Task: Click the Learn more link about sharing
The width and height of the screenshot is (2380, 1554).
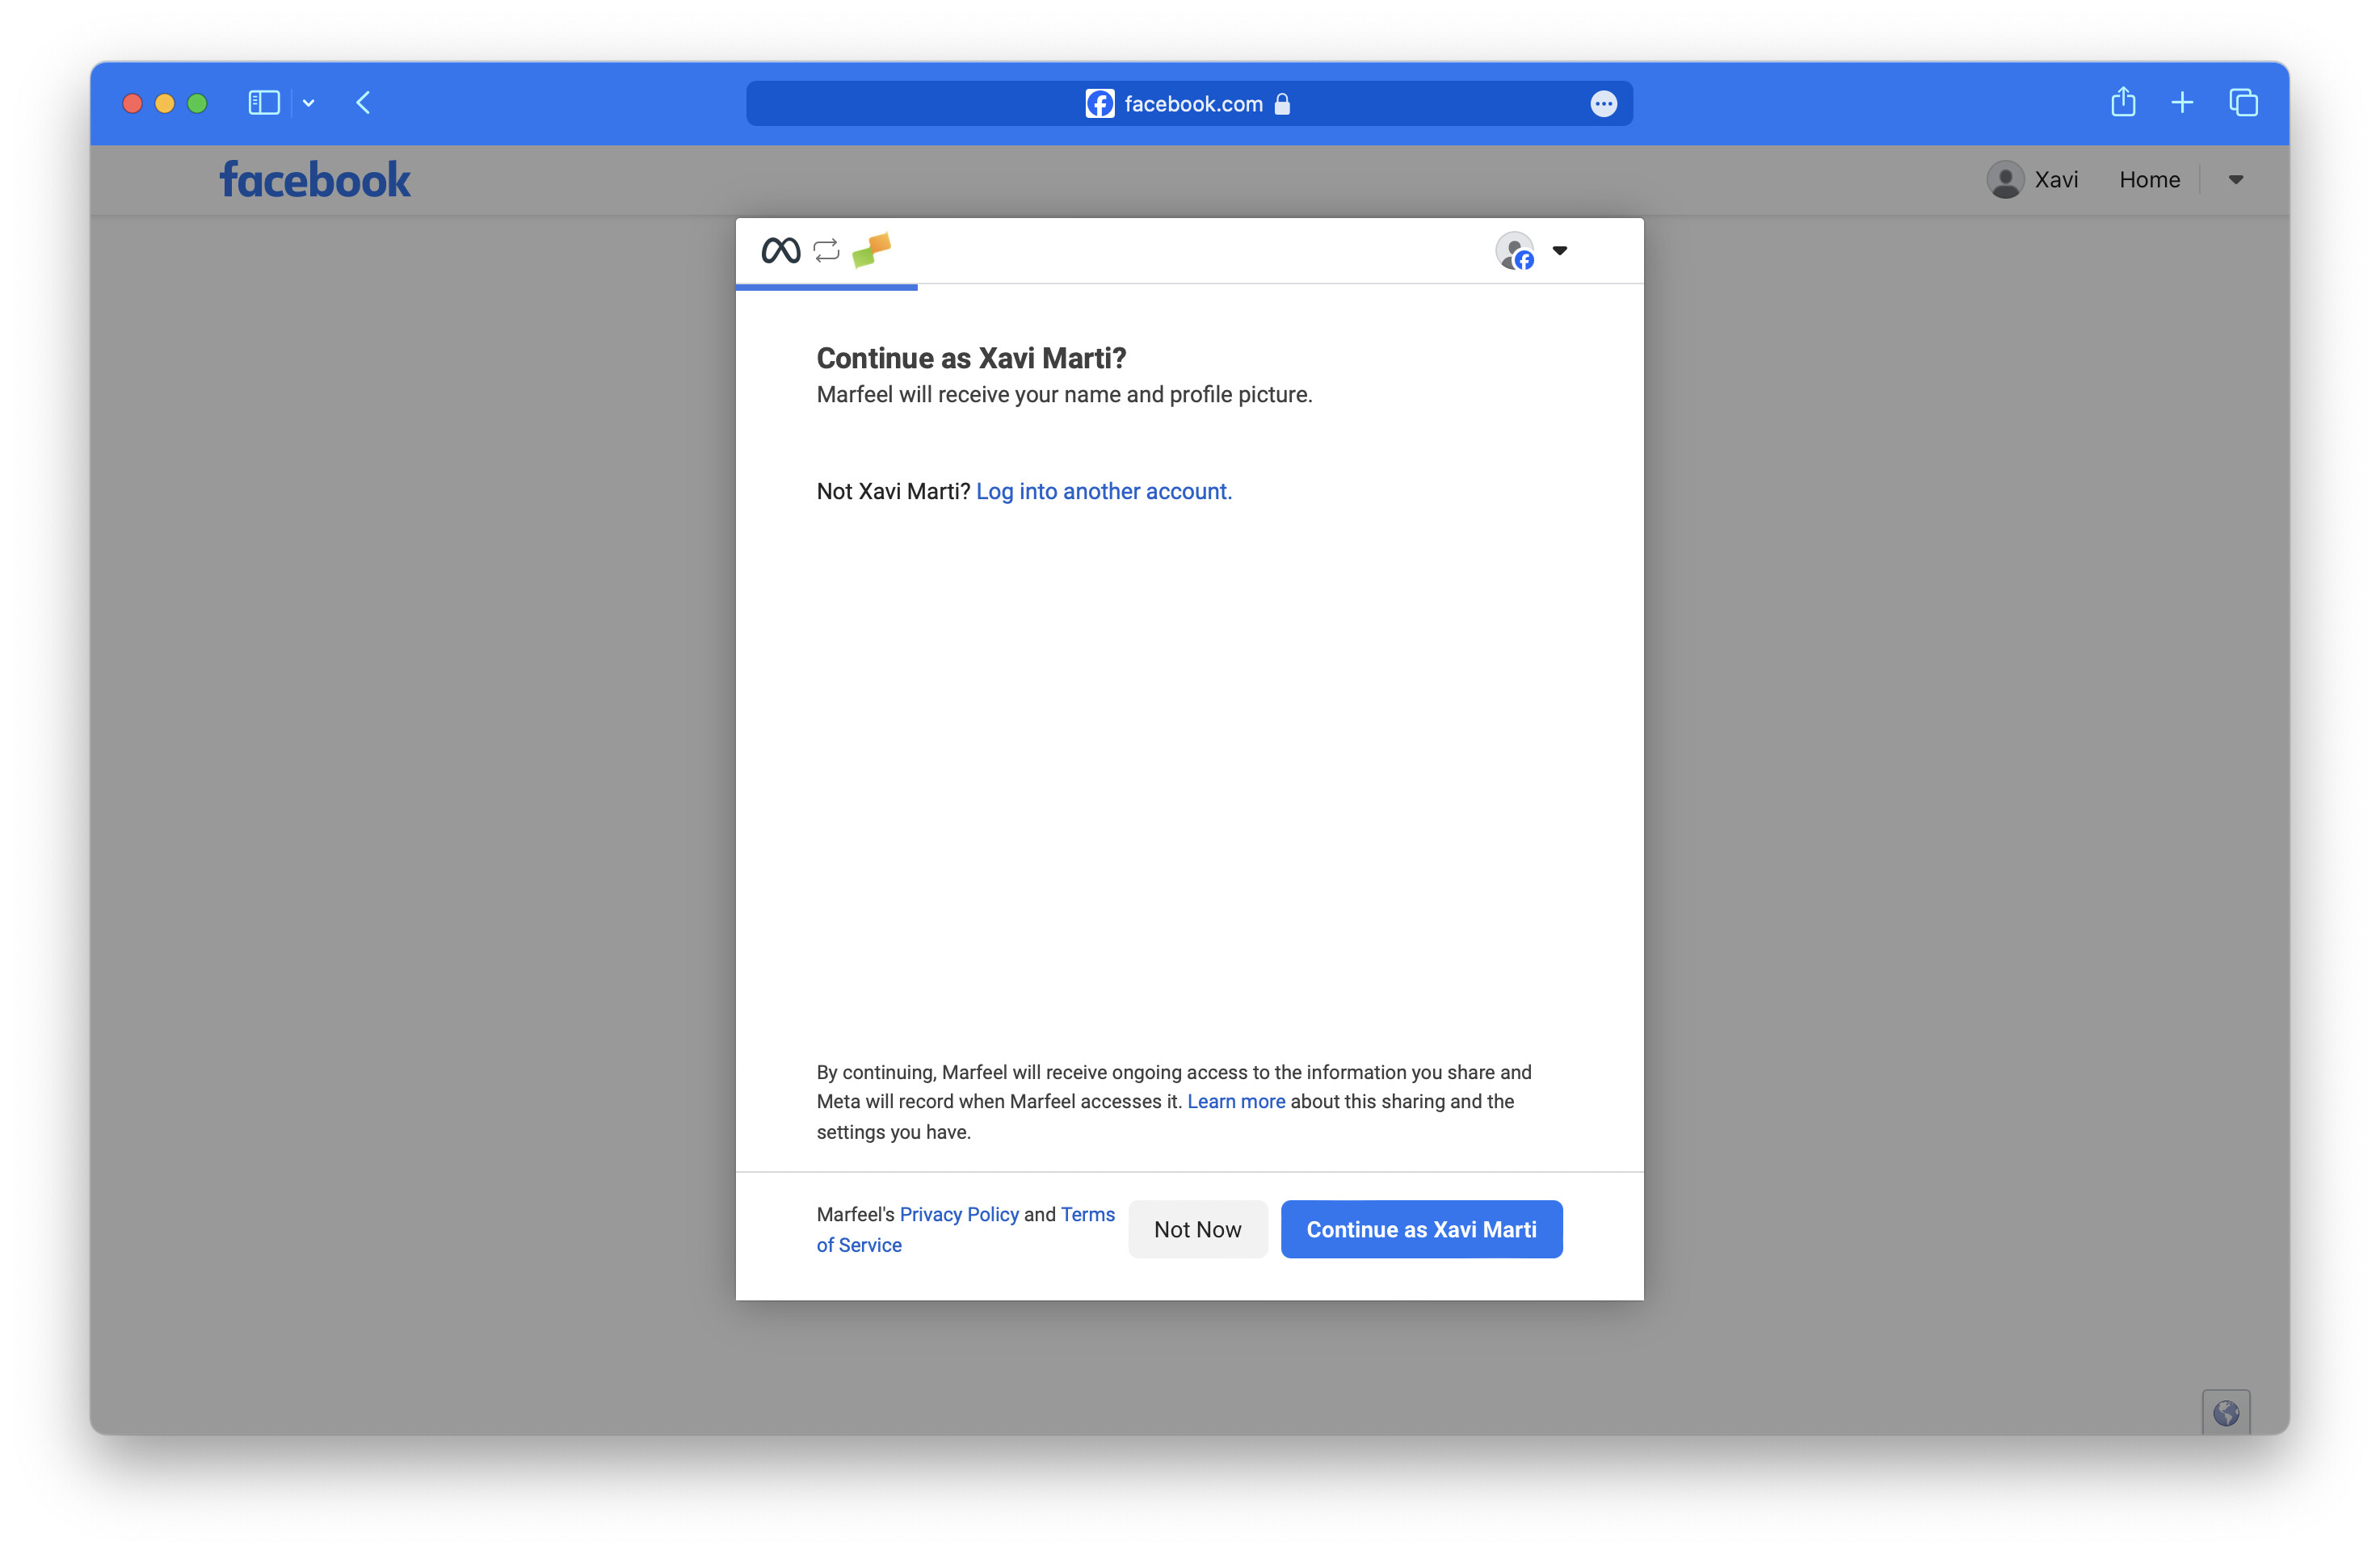Action: point(1236,1101)
